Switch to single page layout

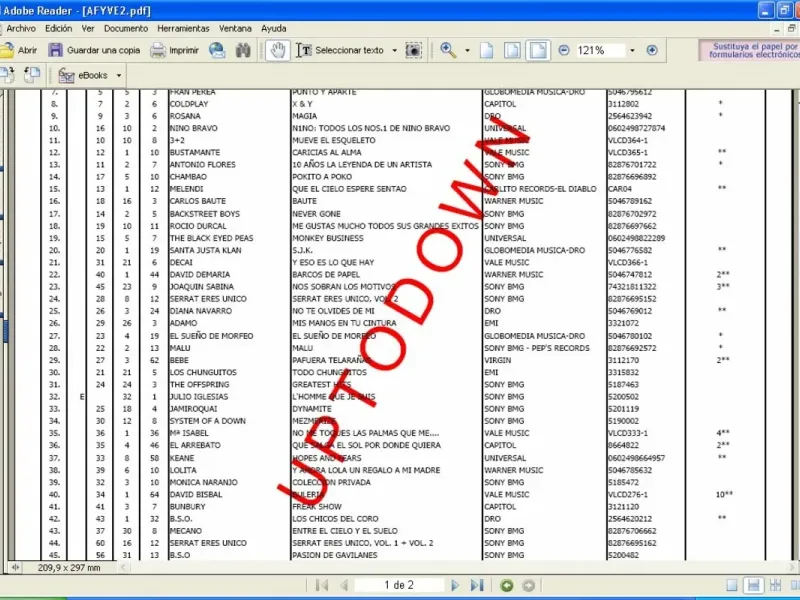(732, 585)
